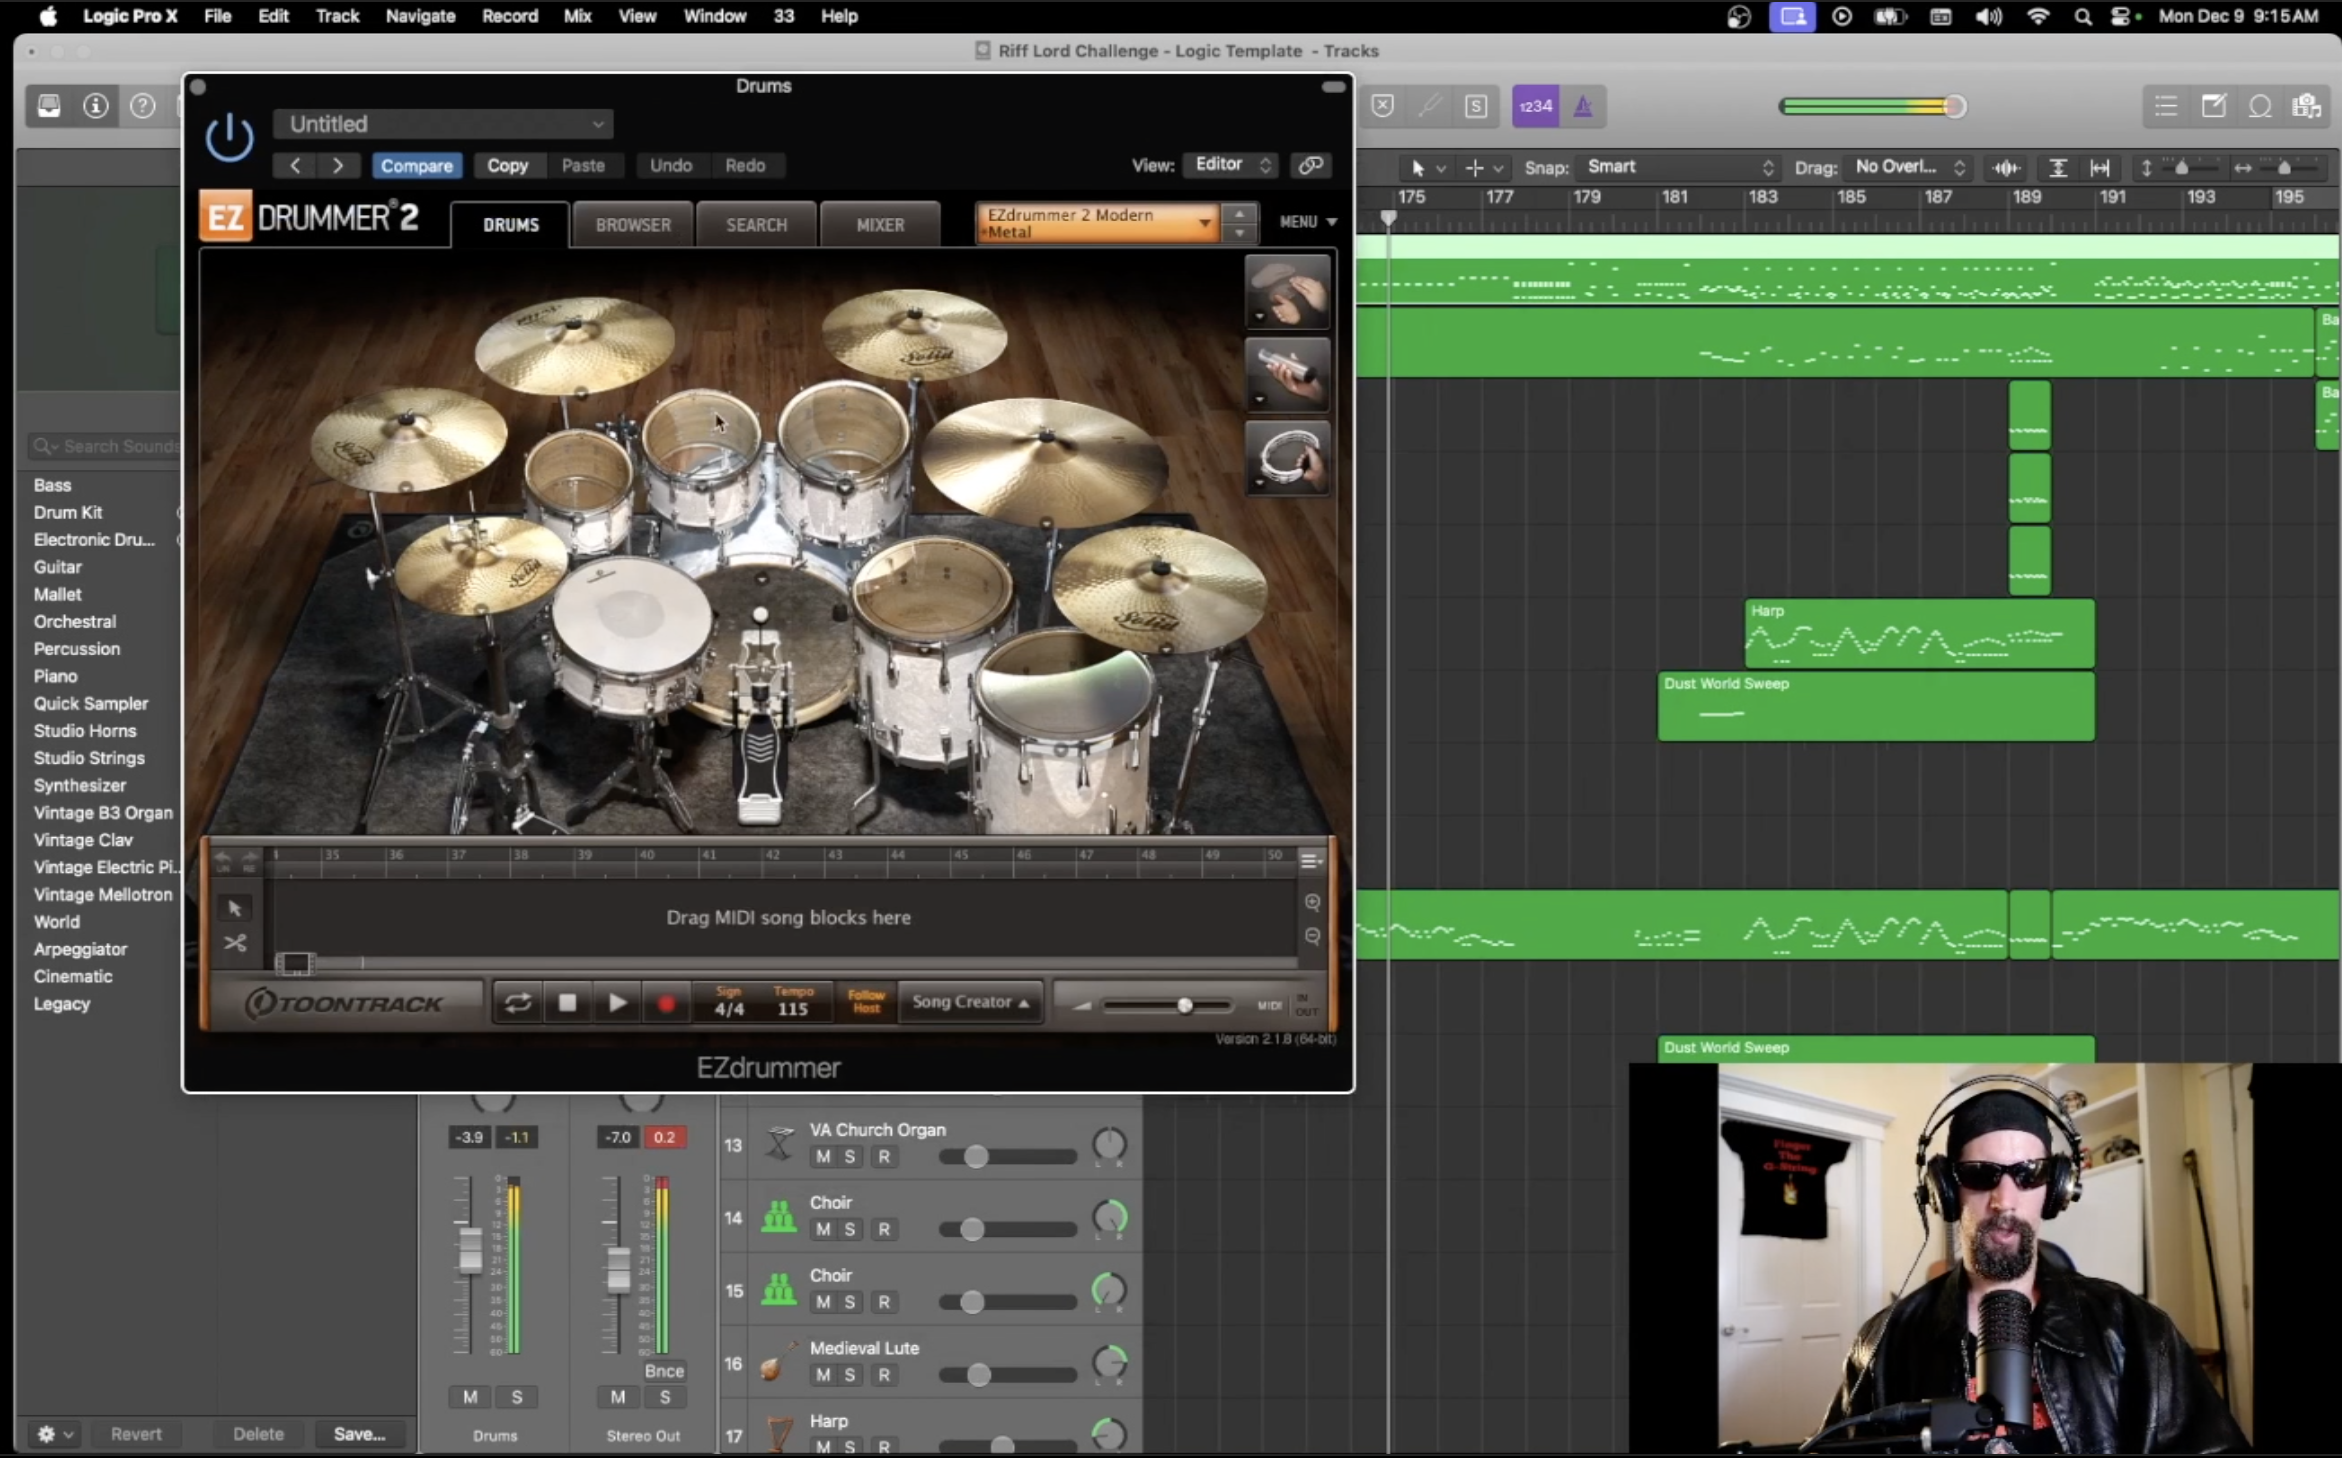Open the Loop Browser icon
The width and height of the screenshot is (2342, 1458).
(x=2260, y=106)
